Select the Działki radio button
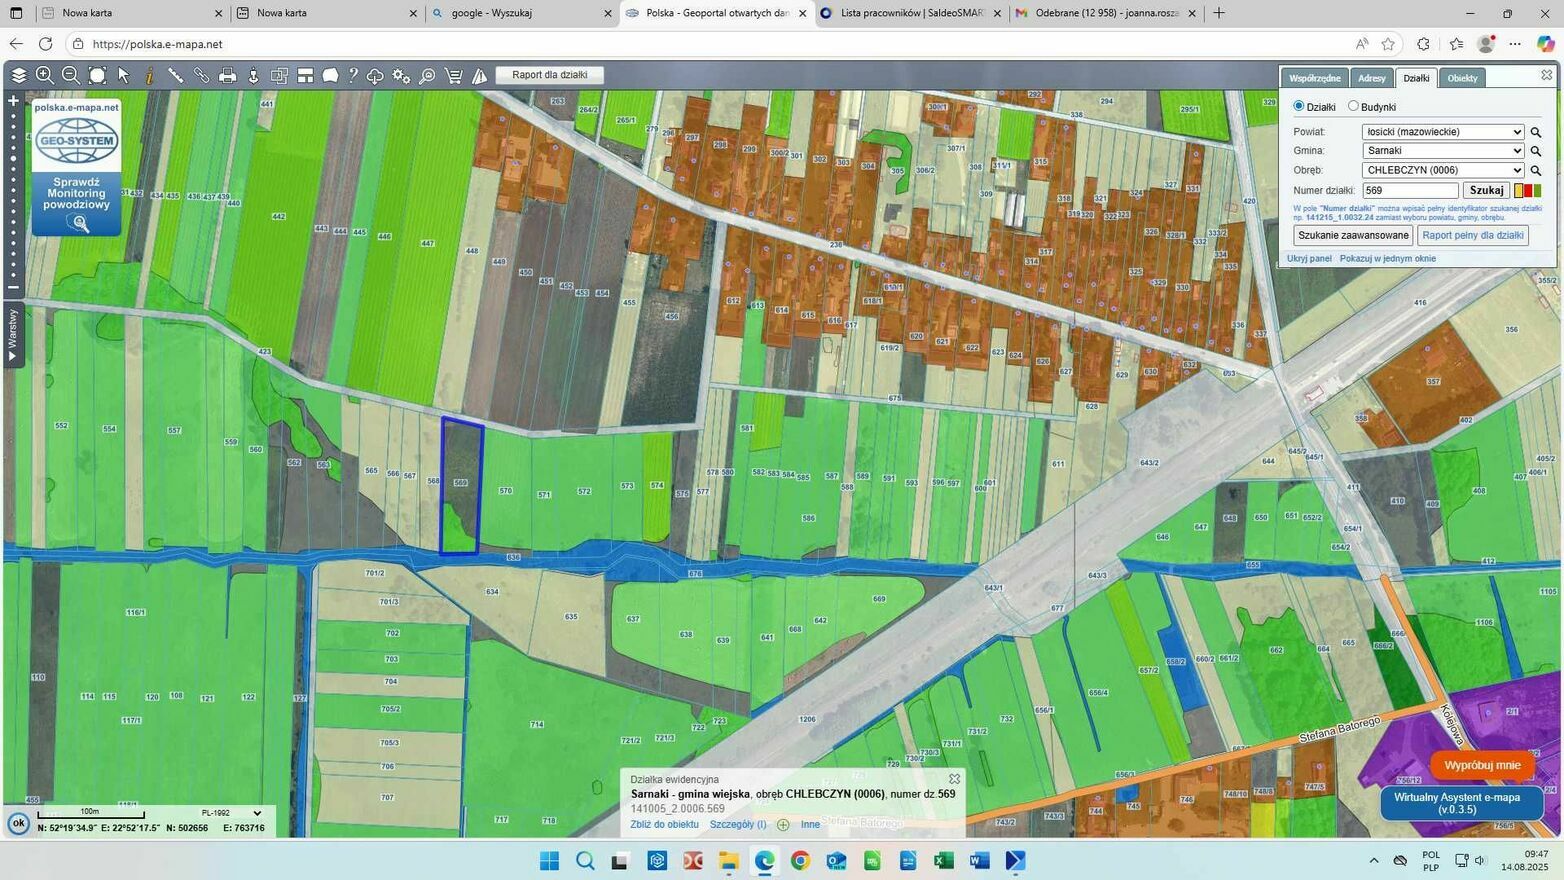Image resolution: width=1564 pixels, height=880 pixels. pos(1299,106)
